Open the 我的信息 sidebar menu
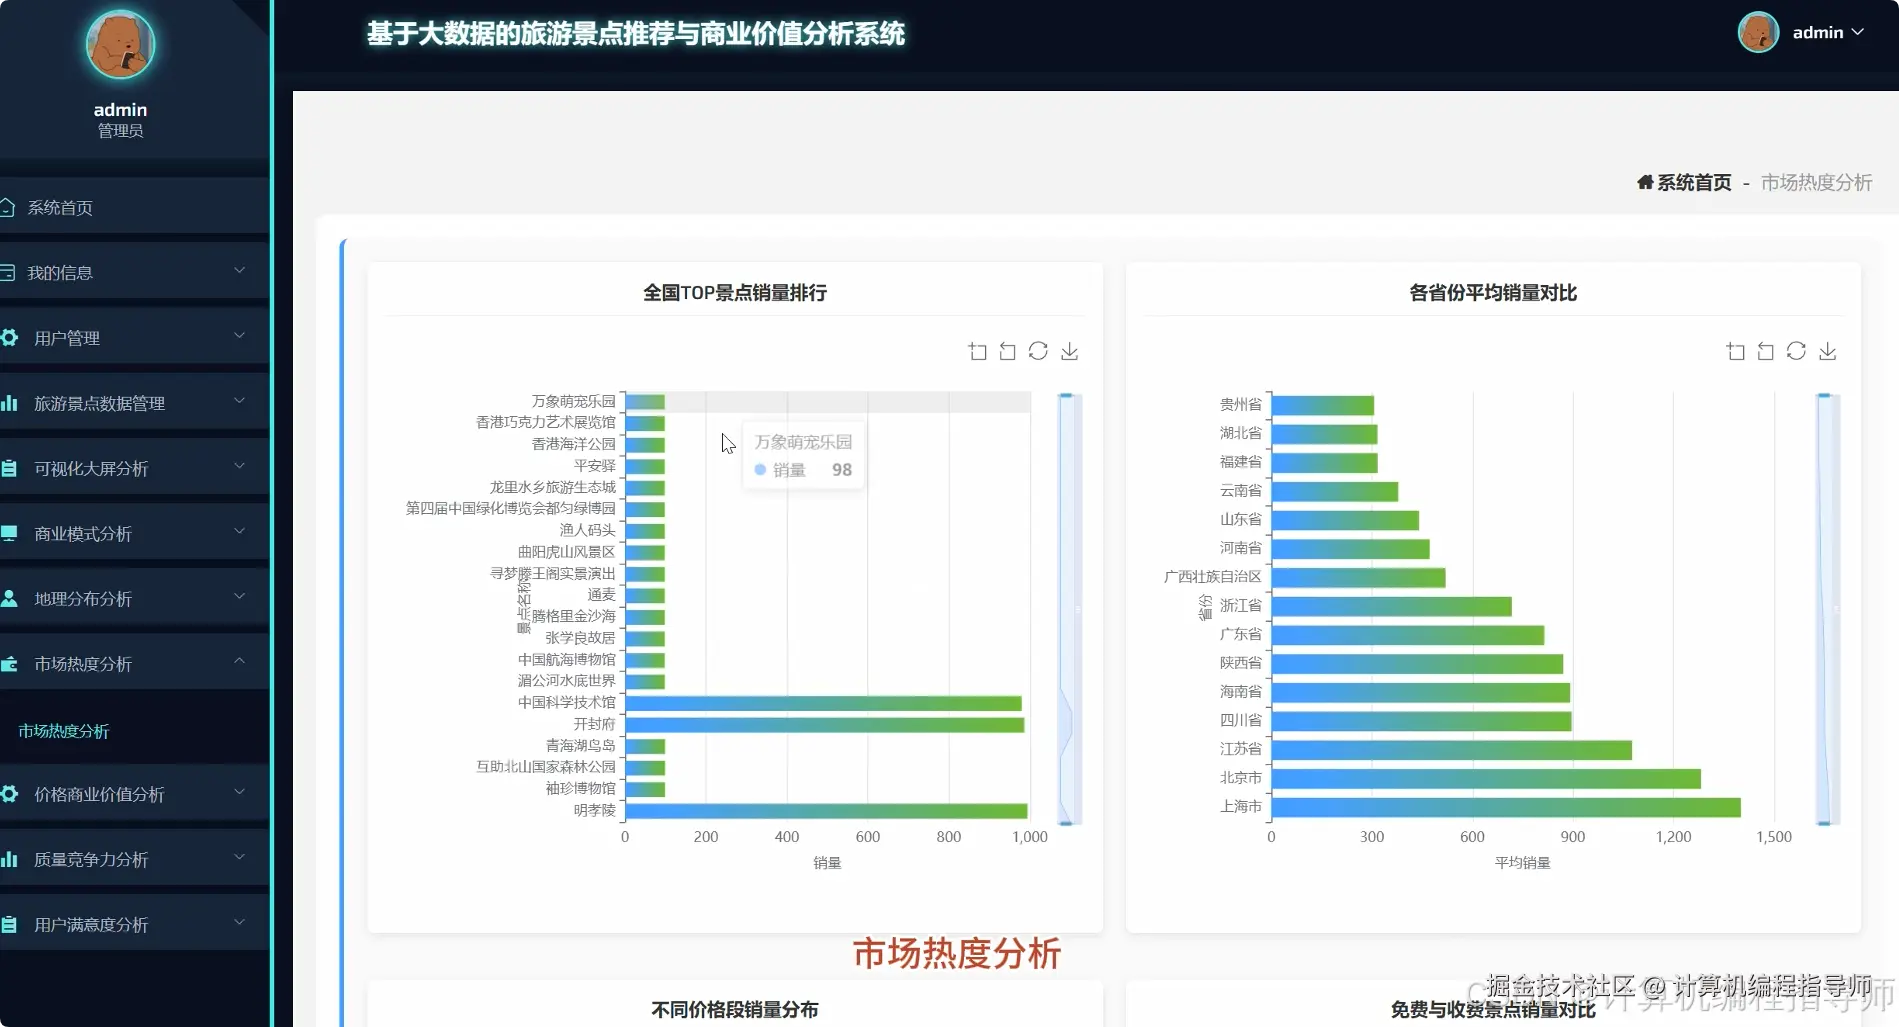This screenshot has width=1899, height=1027. tap(134, 272)
